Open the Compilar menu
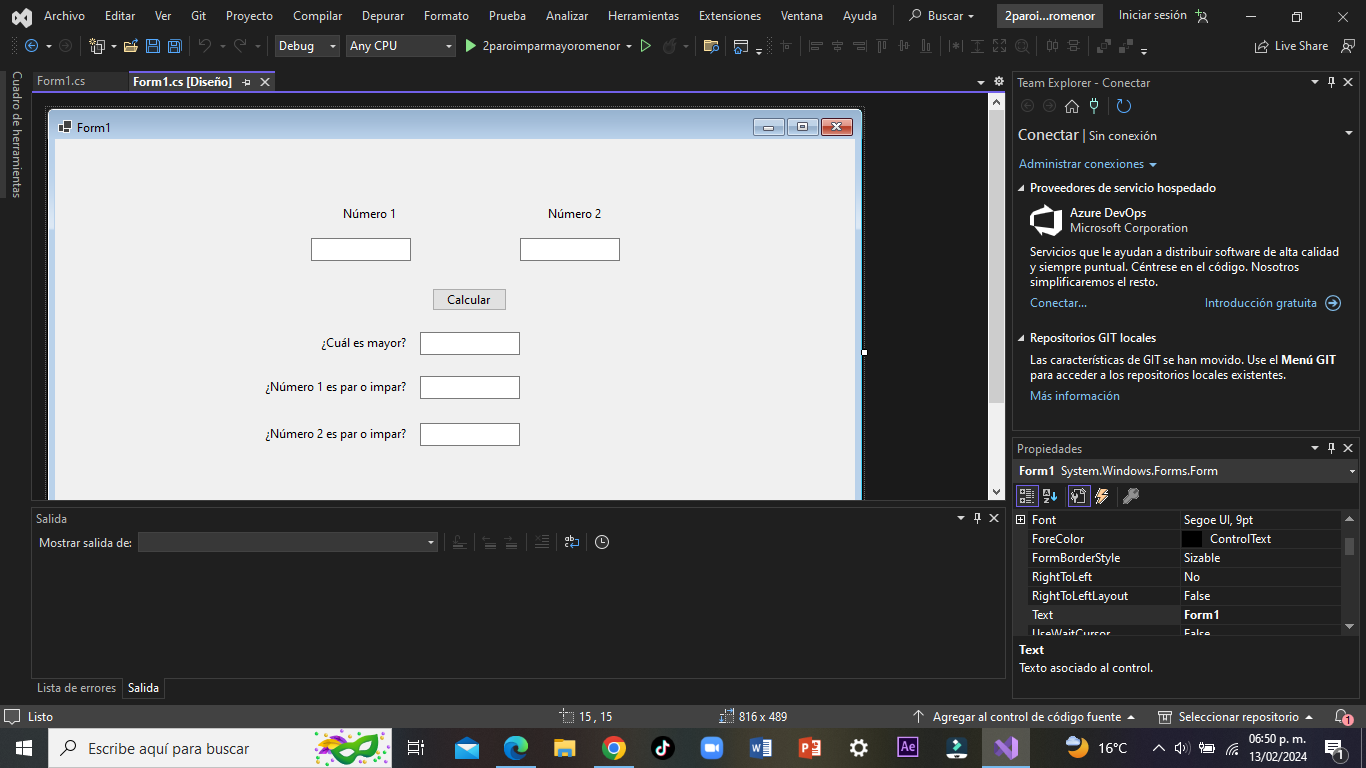Screen dimensions: 1366x768 [317, 16]
